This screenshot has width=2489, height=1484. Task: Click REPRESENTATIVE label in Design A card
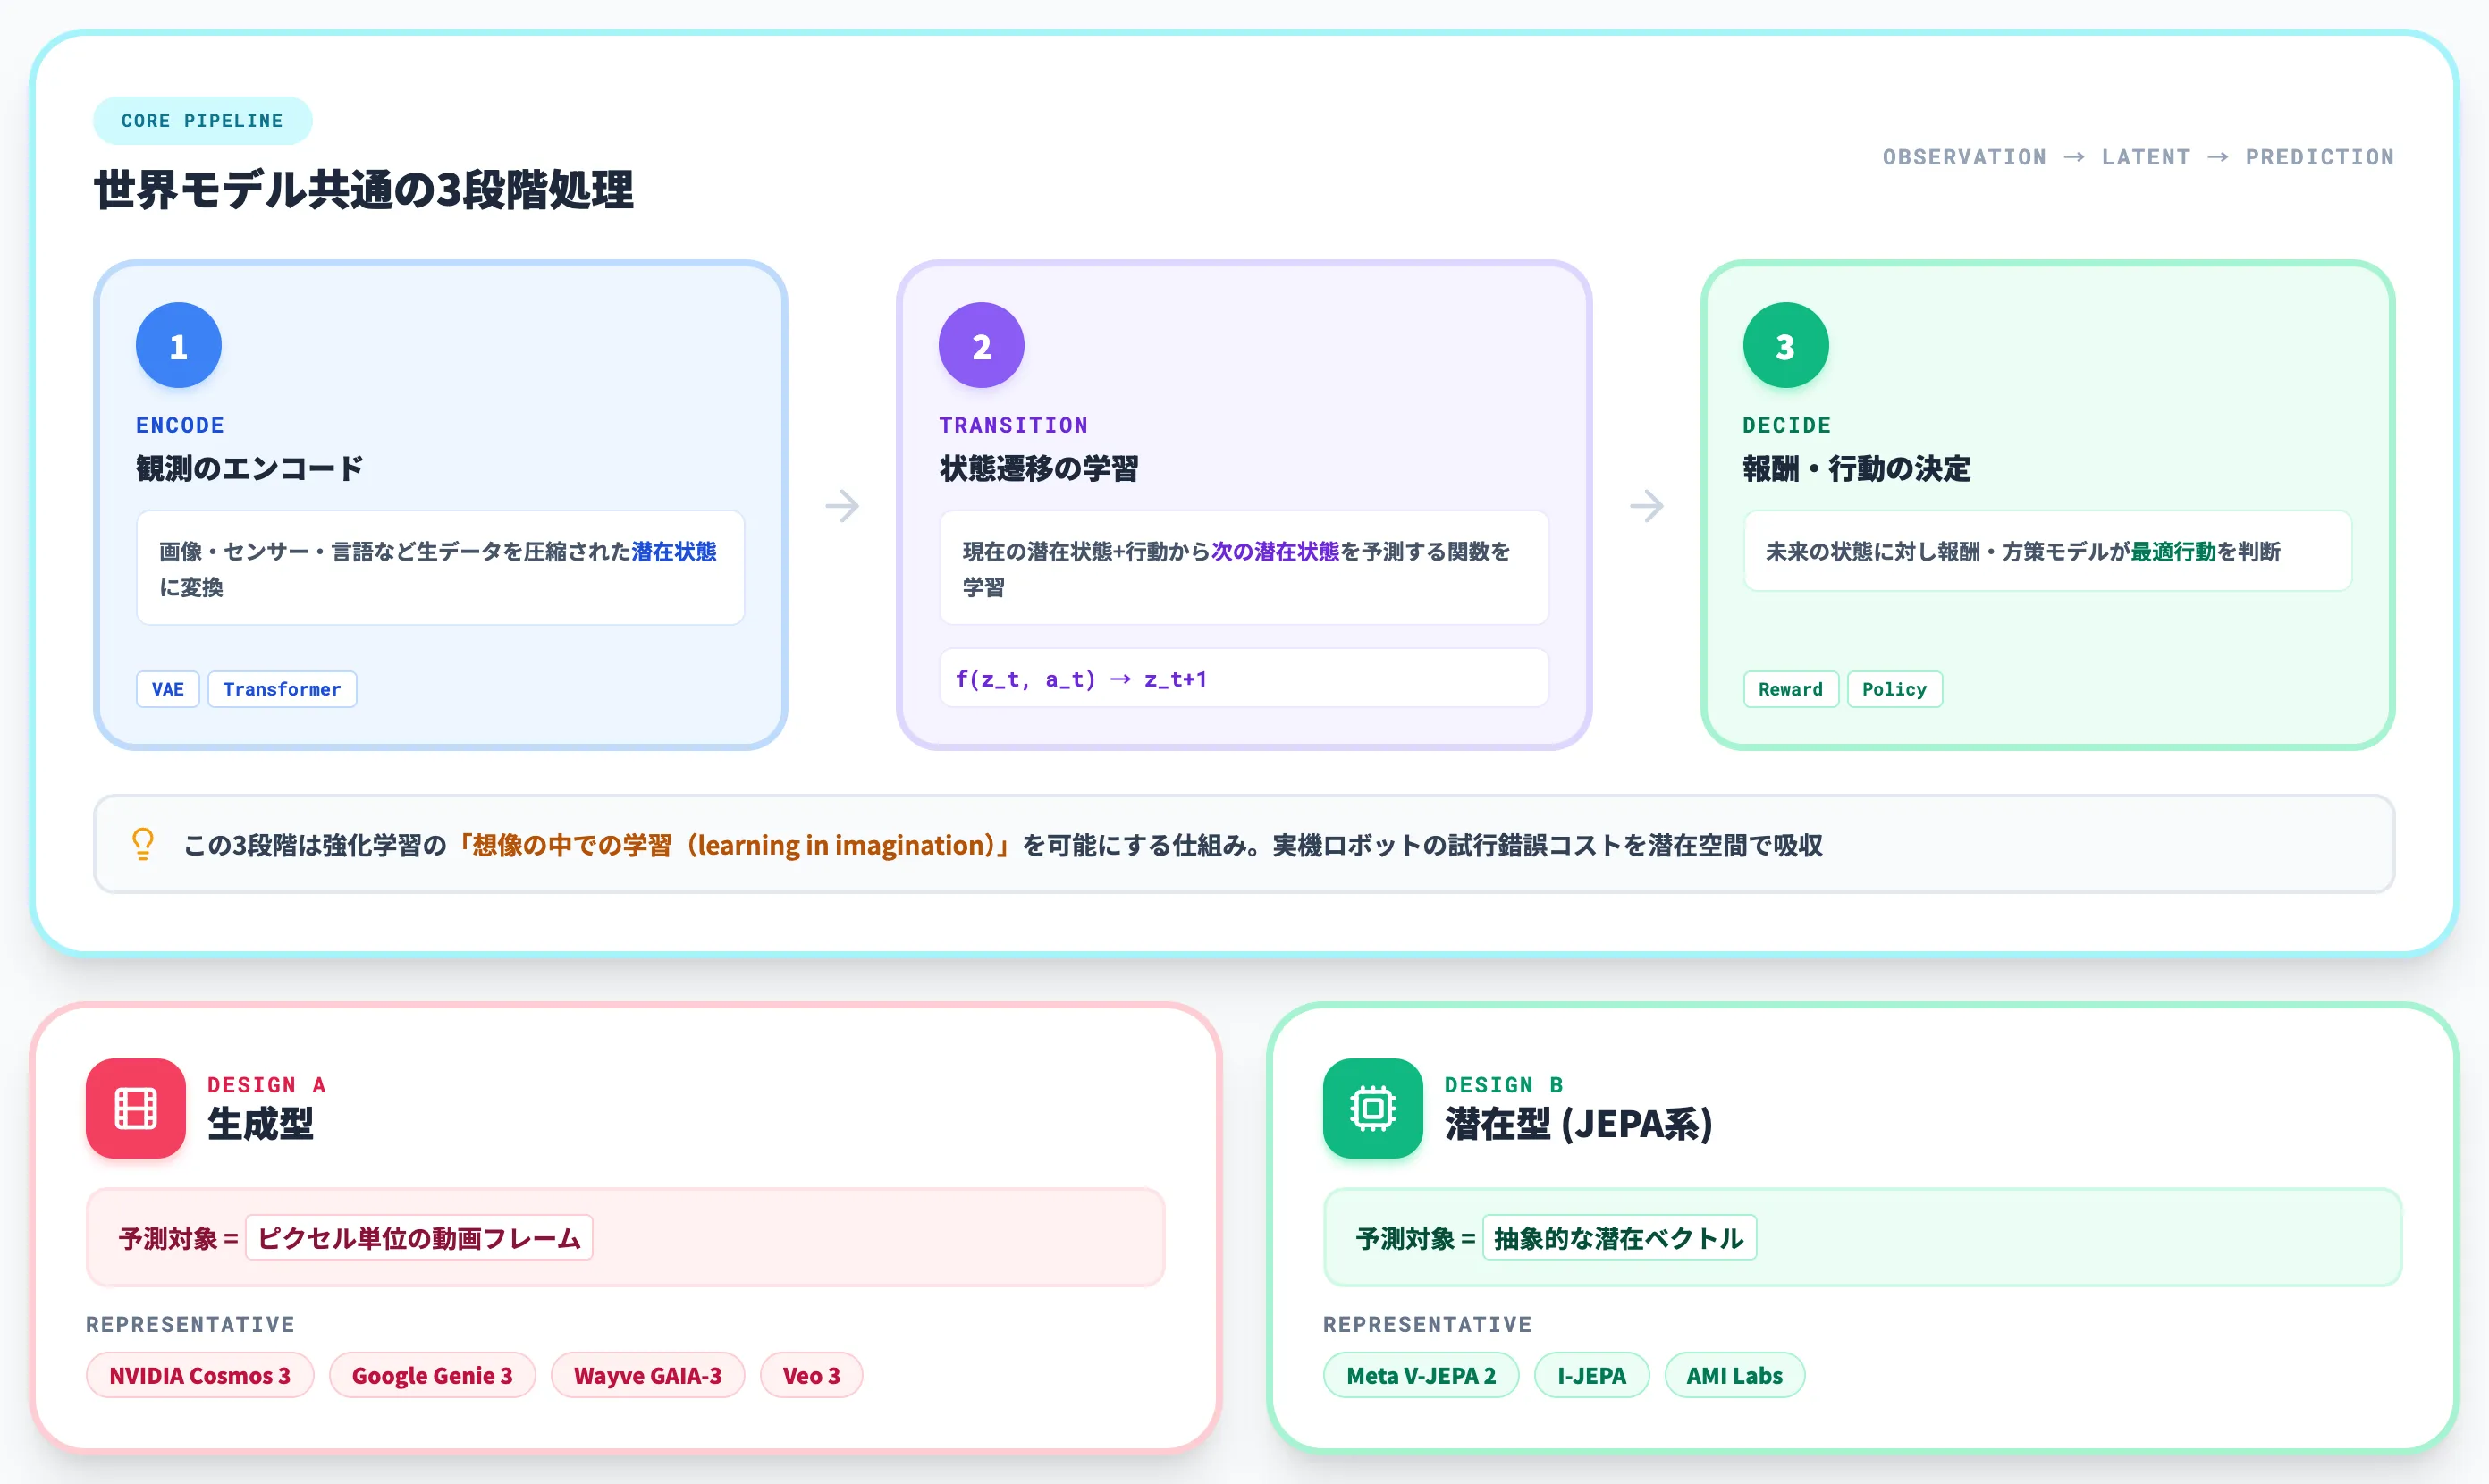coord(190,1324)
